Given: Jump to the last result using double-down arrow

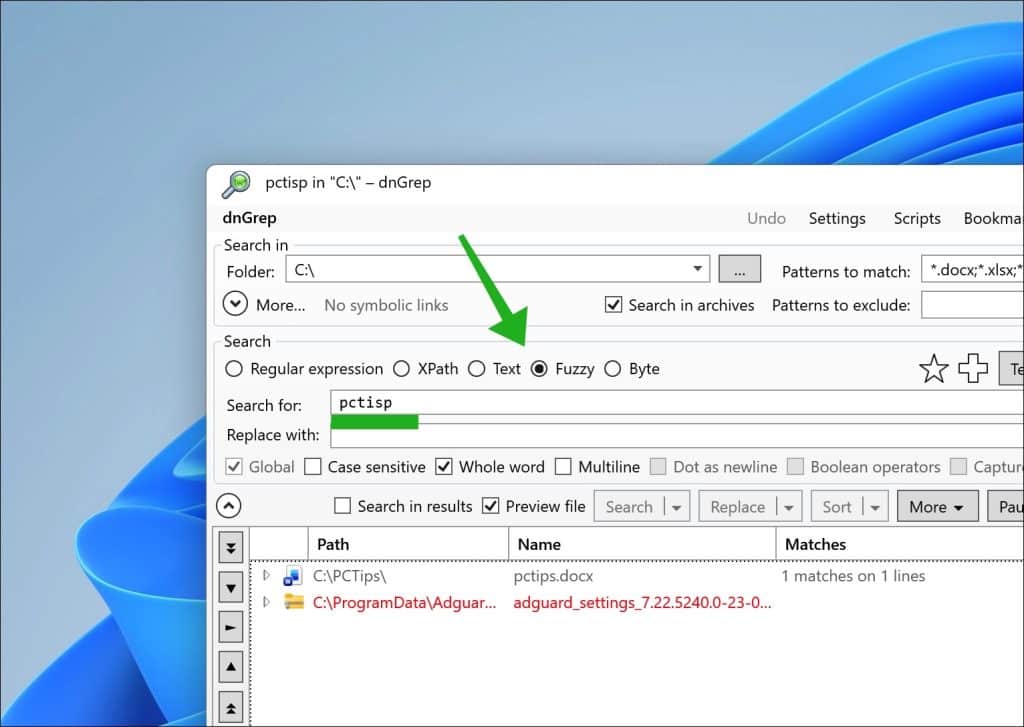Looking at the screenshot, I should [x=231, y=547].
